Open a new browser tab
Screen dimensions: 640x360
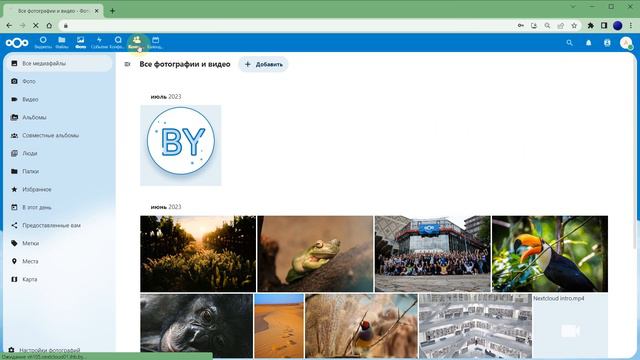click(112, 11)
